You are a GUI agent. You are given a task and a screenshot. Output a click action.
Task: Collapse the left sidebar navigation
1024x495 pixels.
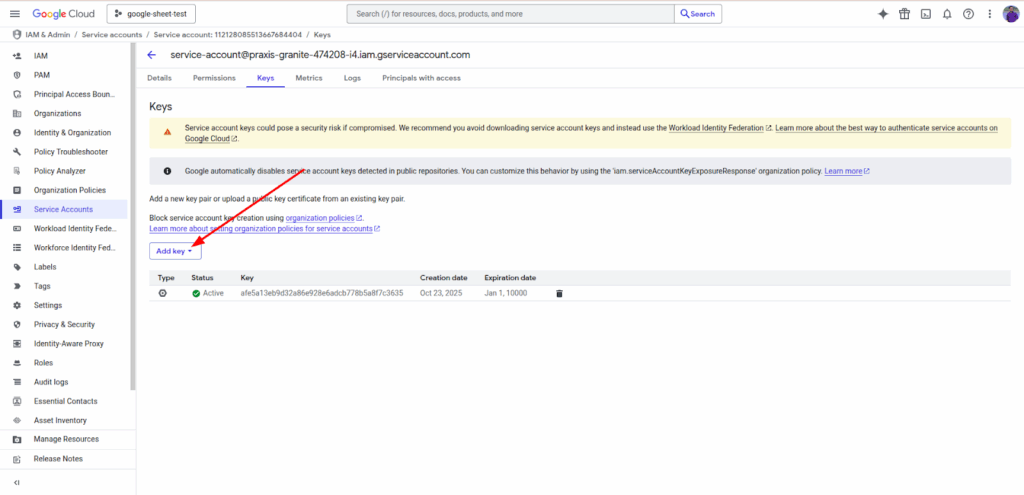(x=17, y=483)
